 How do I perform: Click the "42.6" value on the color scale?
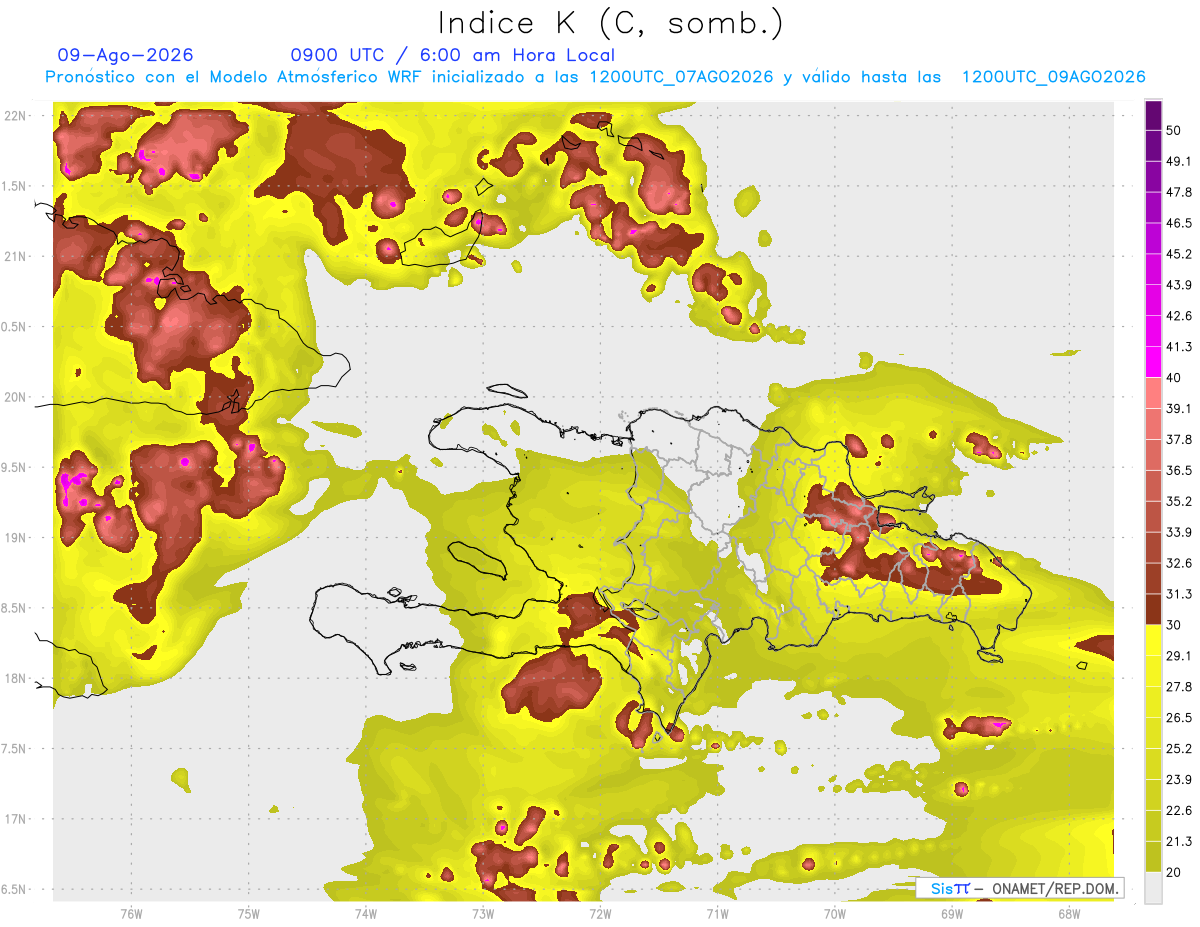1179,316
